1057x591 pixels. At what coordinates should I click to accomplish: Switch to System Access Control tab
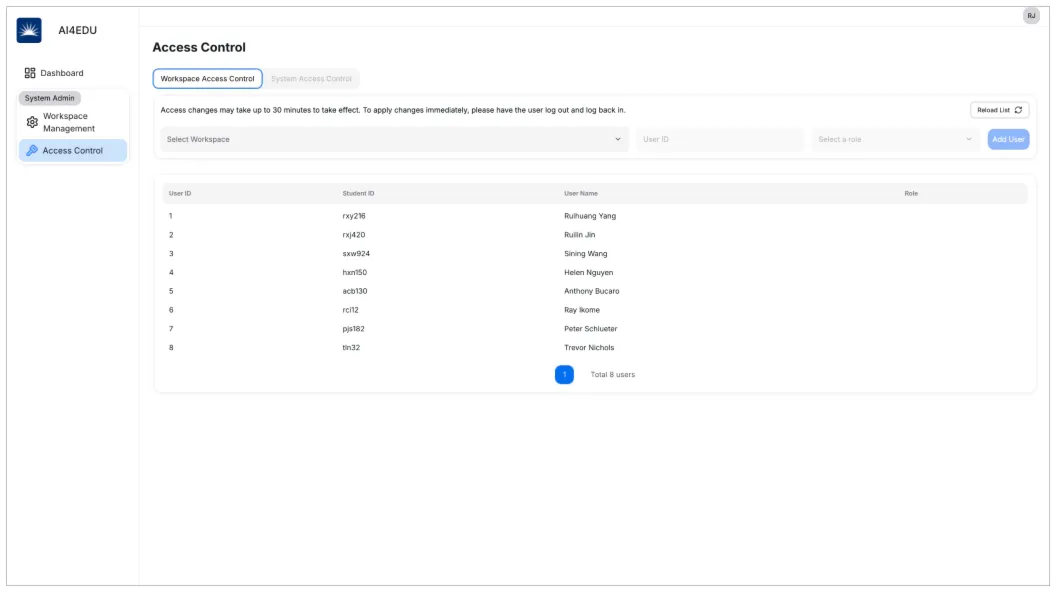coord(311,79)
